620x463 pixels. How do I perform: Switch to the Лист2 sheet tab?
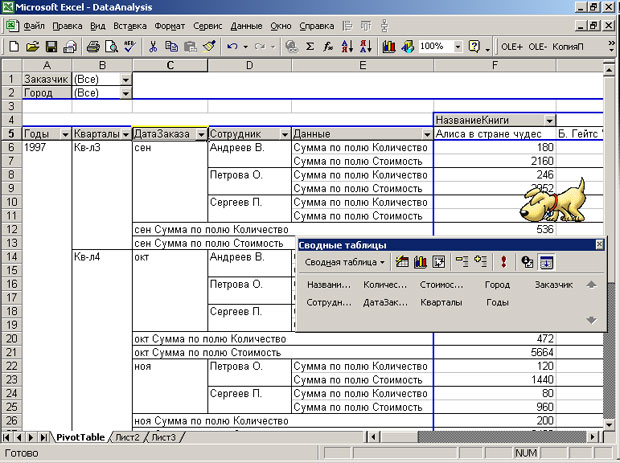point(126,438)
